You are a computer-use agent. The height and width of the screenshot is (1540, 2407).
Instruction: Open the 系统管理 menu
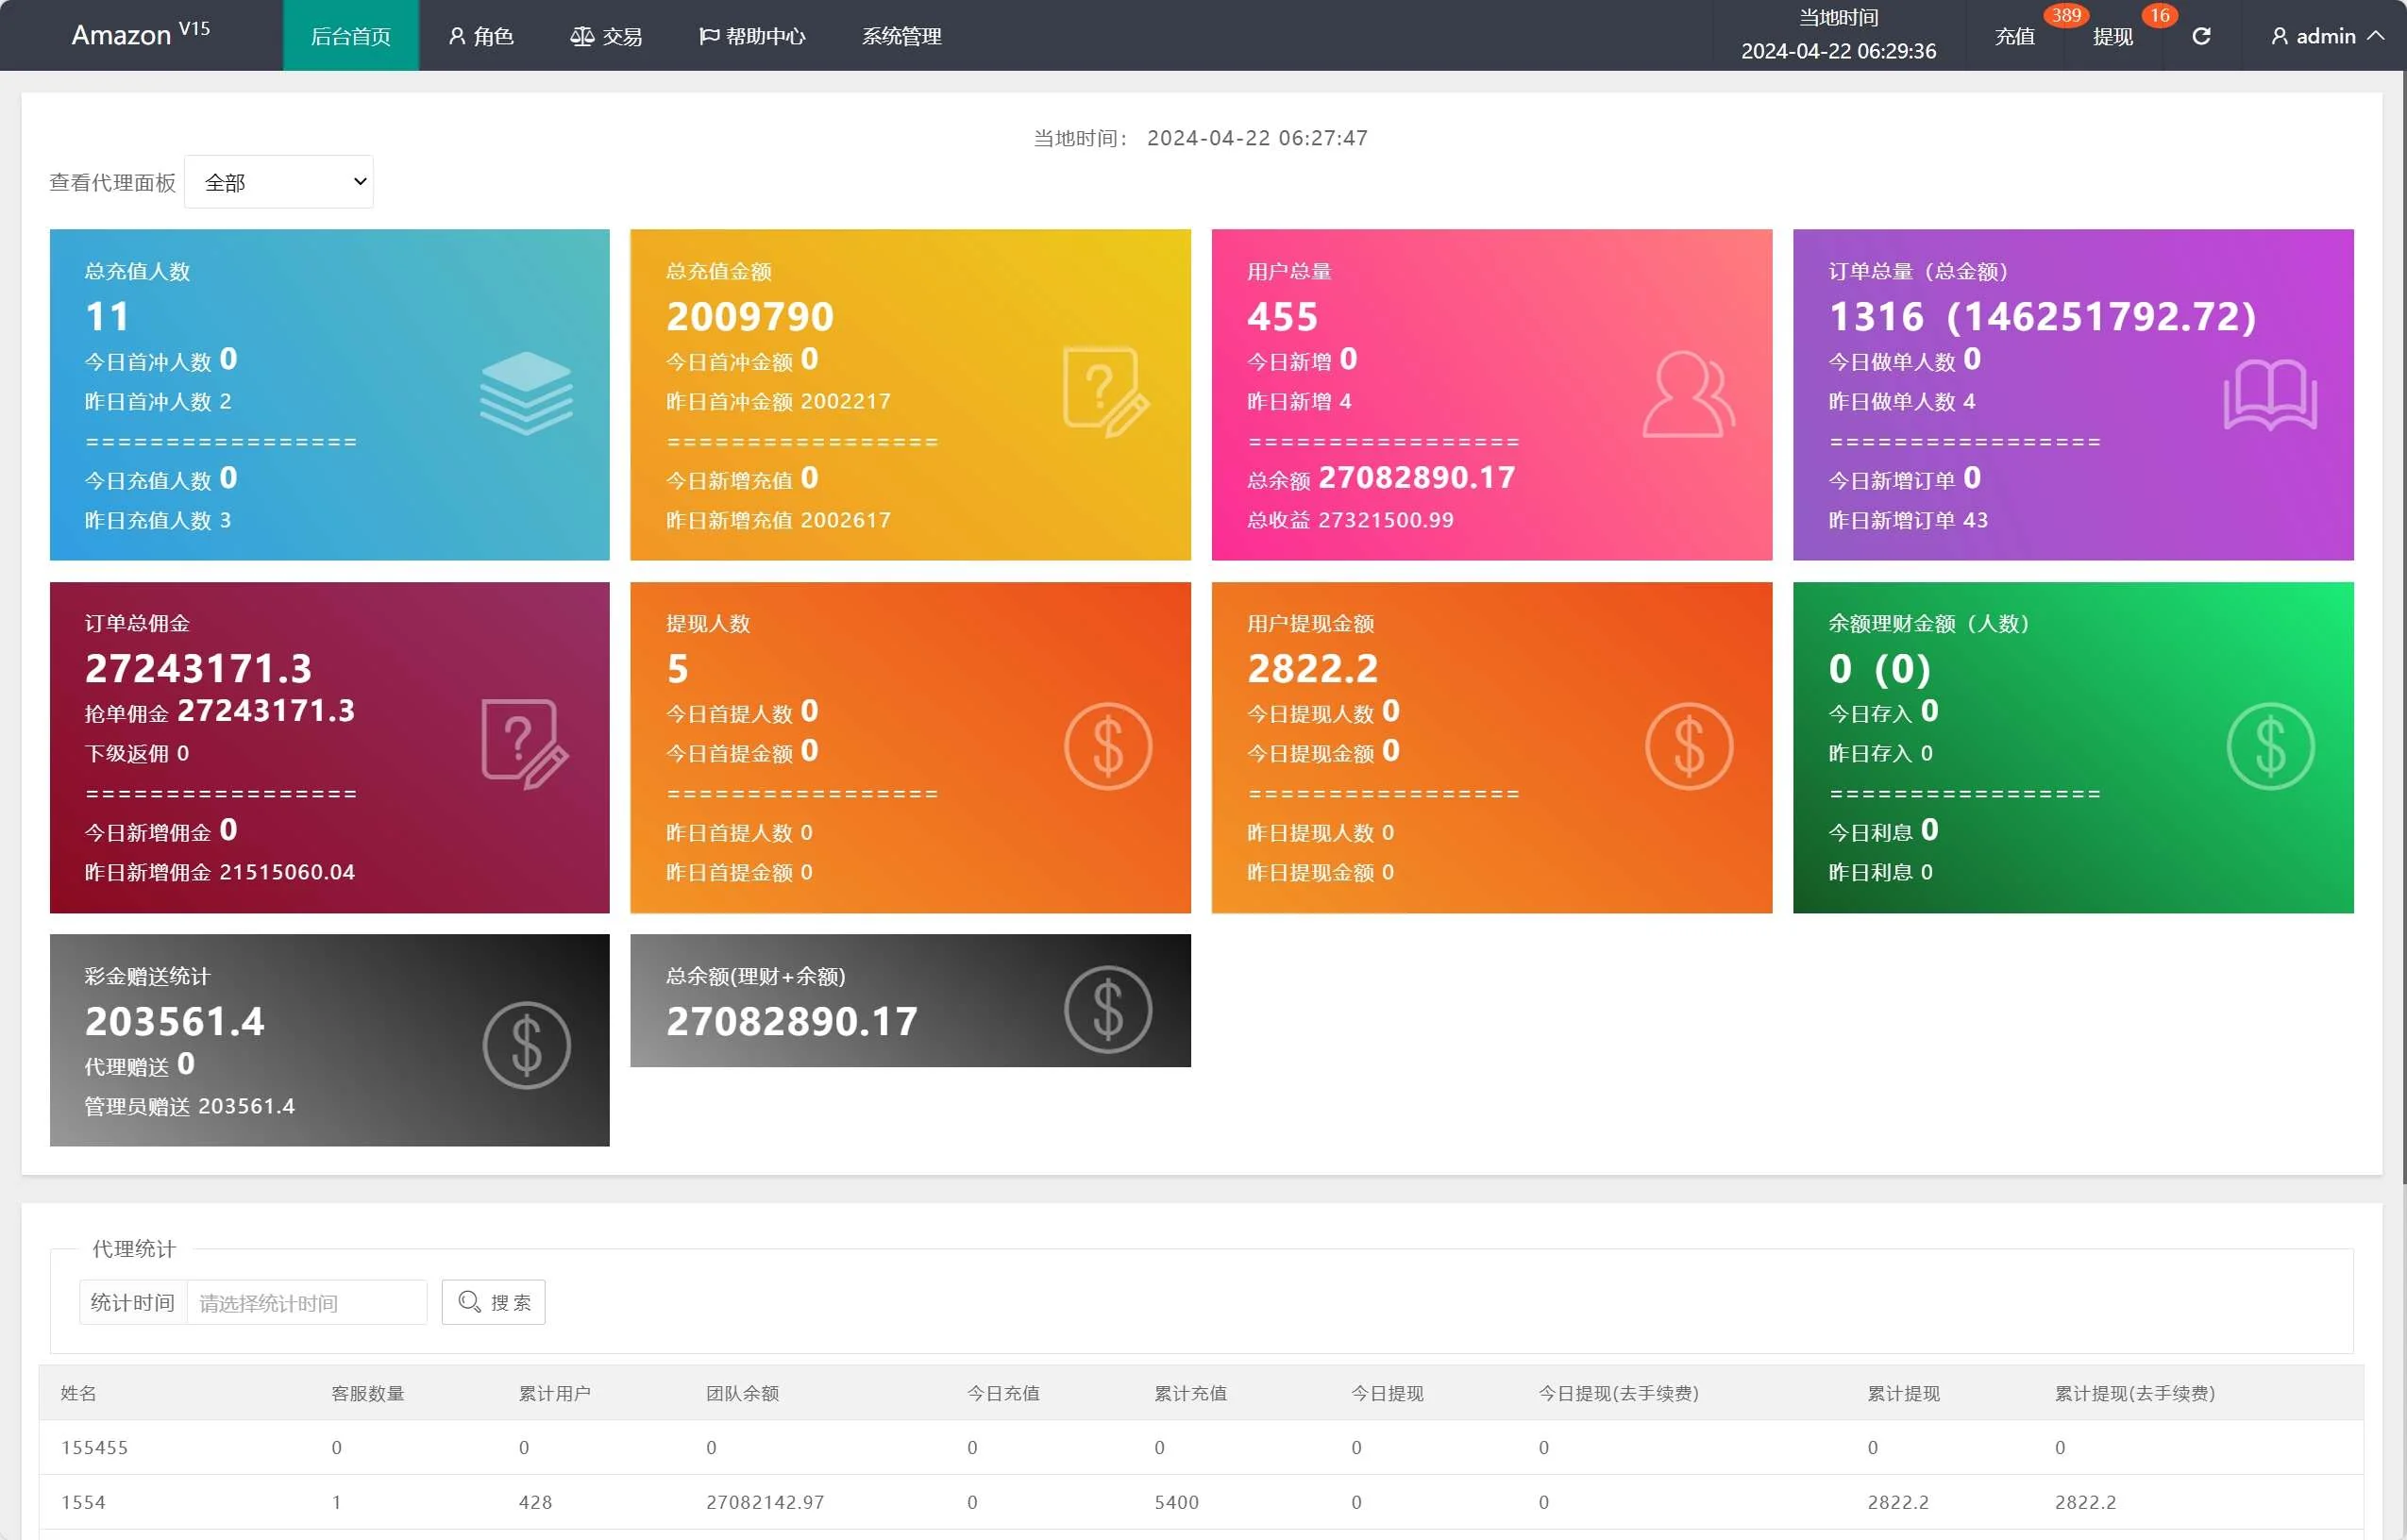[x=901, y=36]
